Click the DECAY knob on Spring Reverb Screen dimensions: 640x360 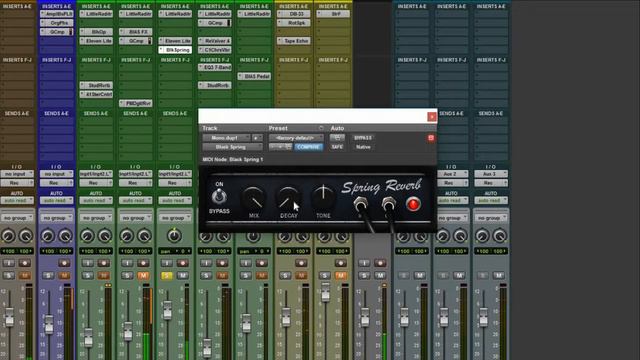click(x=289, y=198)
